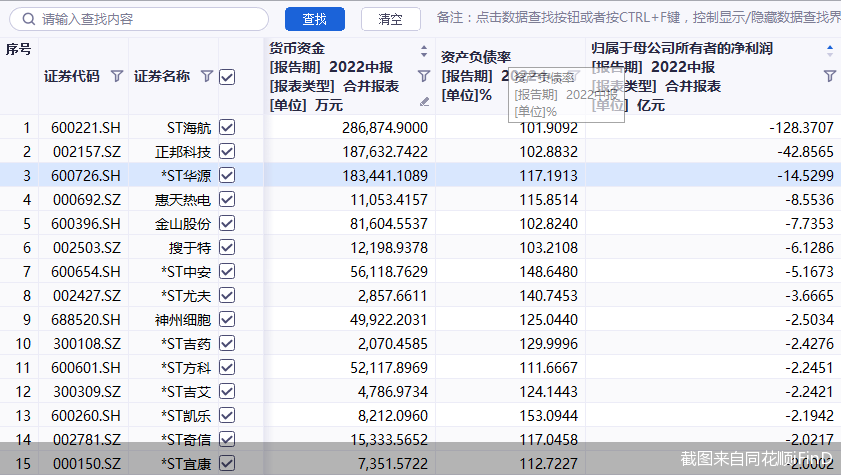841x475 pixels.
Task: Click debt ratio 129.9996
Action: [x=549, y=343]
